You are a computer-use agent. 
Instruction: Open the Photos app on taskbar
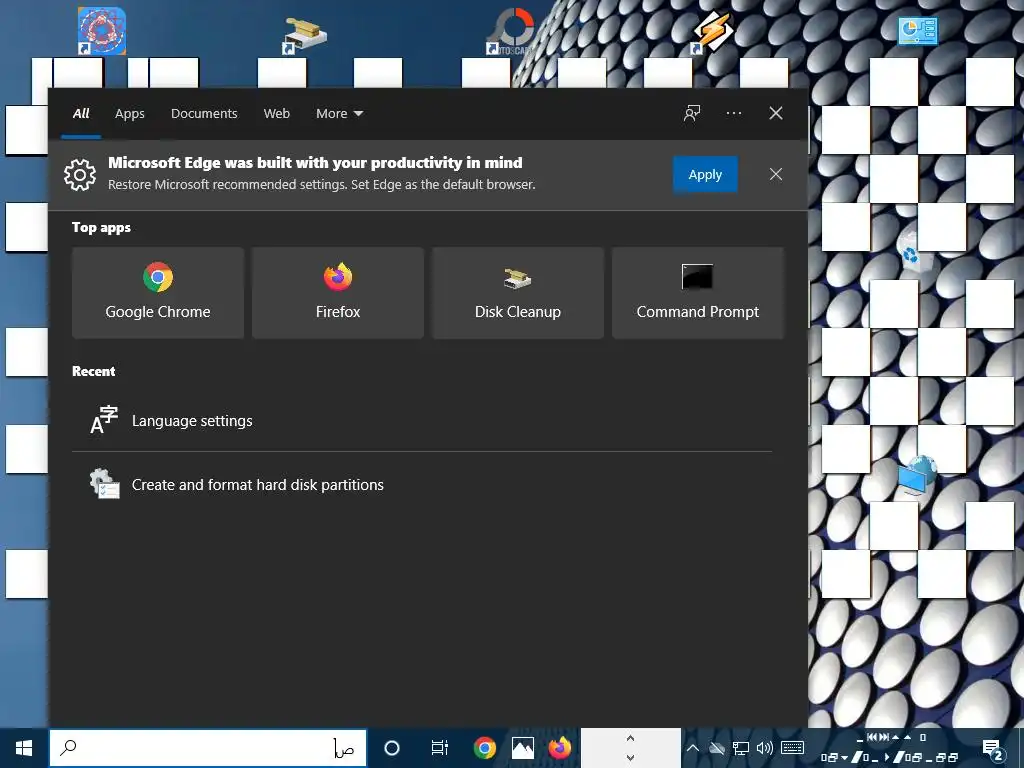pos(523,748)
